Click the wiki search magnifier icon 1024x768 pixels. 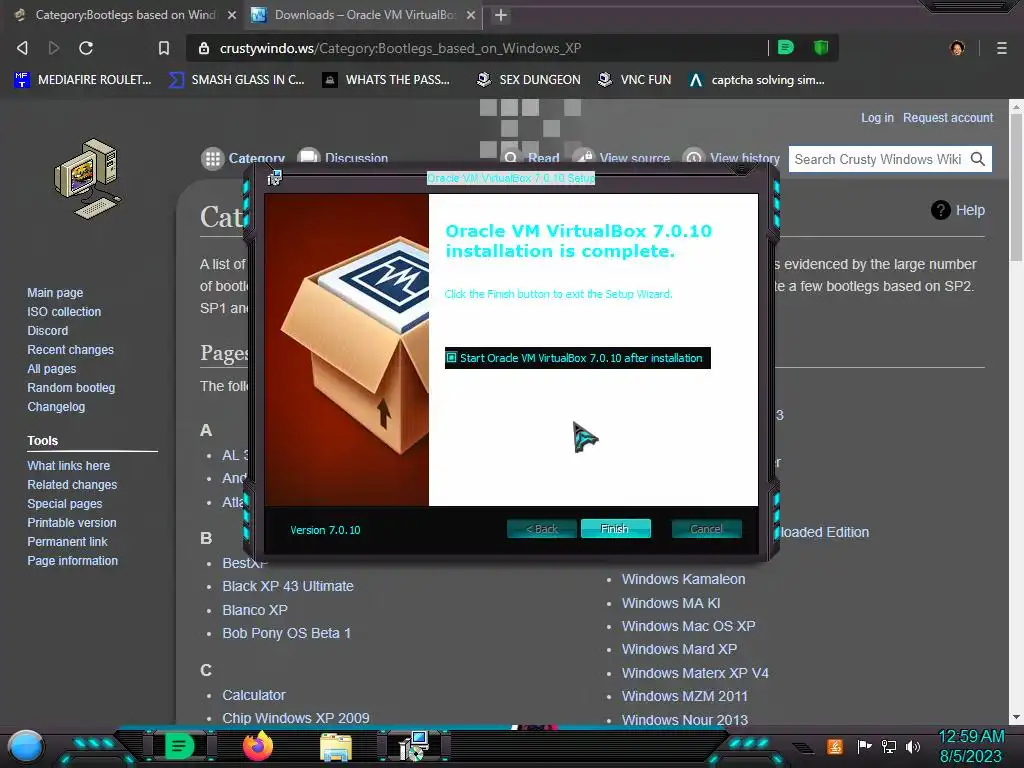tap(978, 159)
